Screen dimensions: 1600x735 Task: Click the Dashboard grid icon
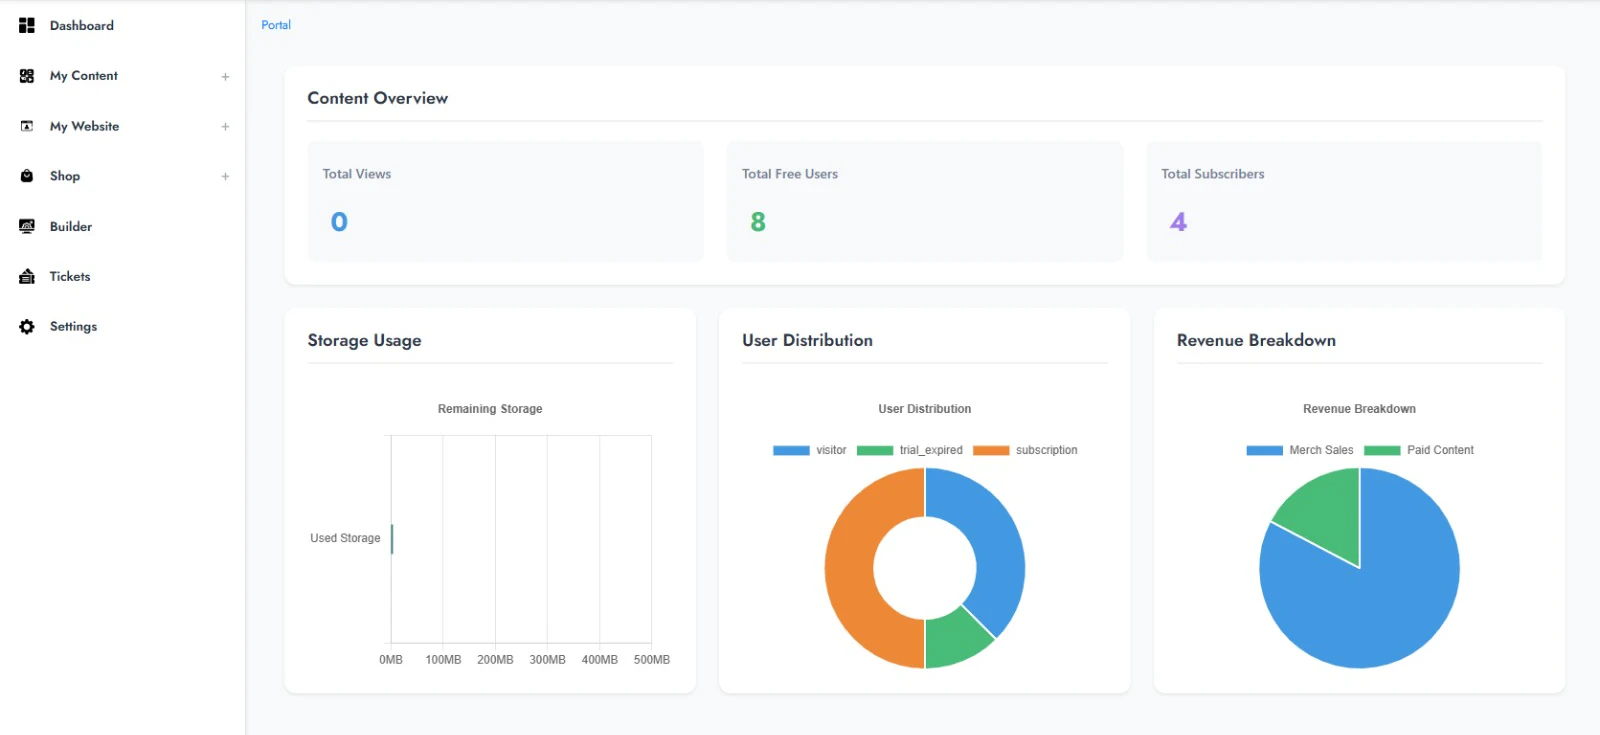[x=27, y=25]
